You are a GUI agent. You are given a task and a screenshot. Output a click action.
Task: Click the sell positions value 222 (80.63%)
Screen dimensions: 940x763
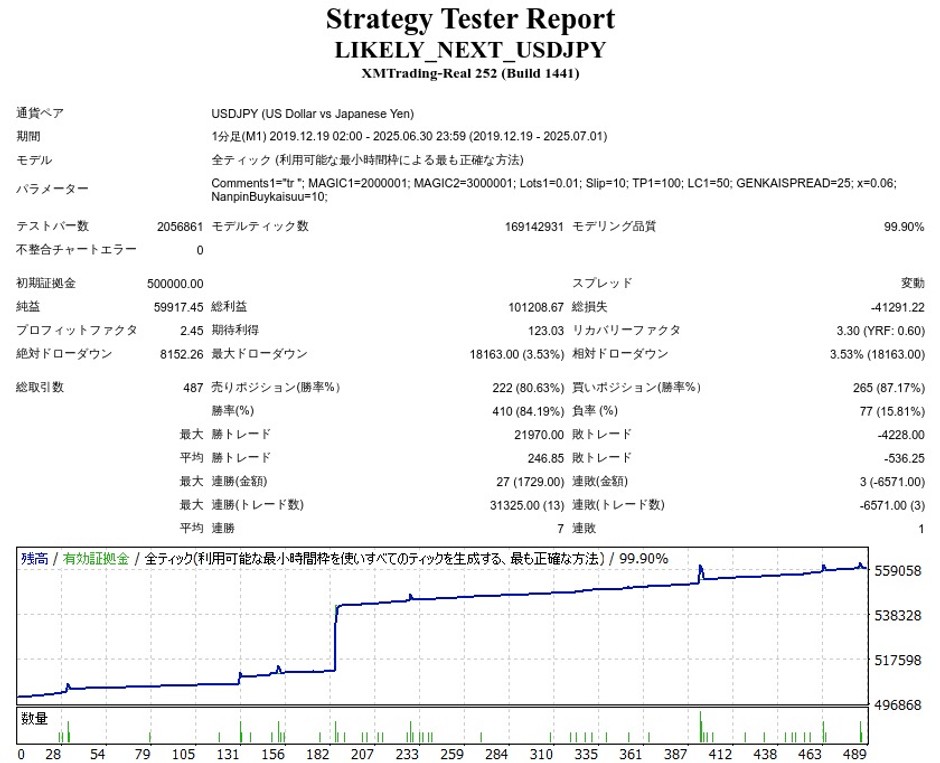[x=528, y=388]
